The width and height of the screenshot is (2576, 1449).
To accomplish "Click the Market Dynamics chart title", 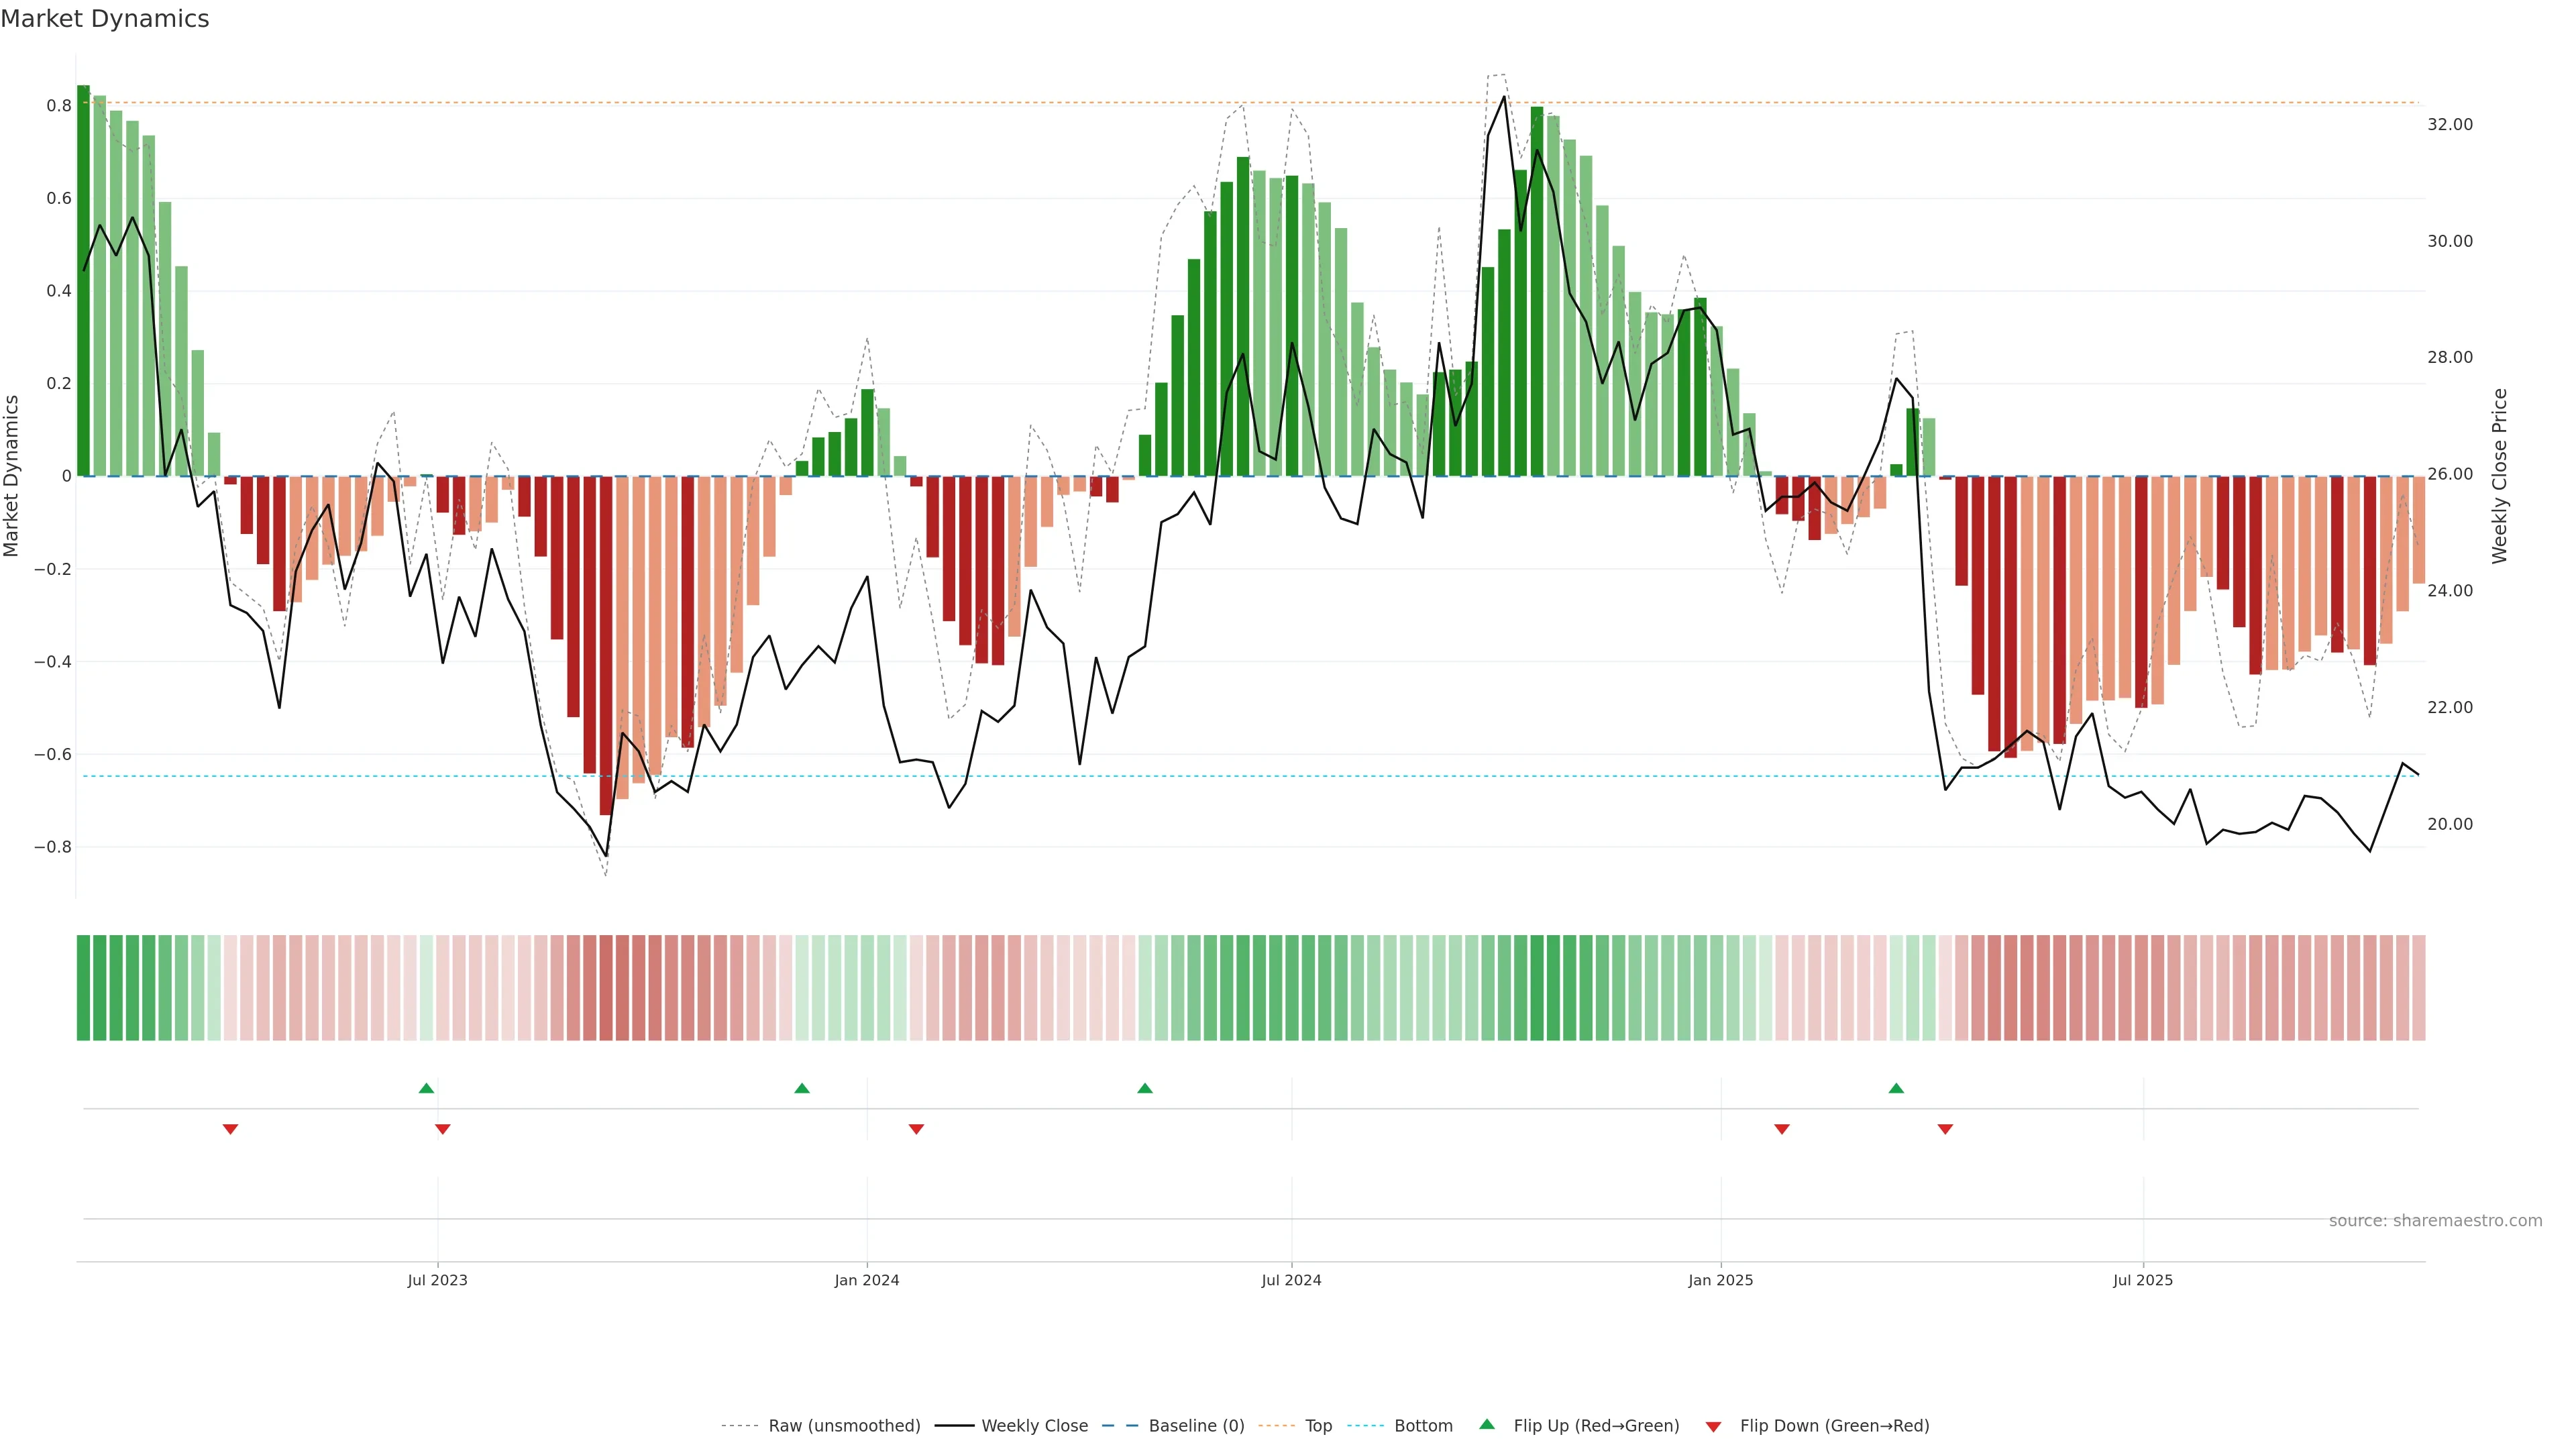I will 105,19.
